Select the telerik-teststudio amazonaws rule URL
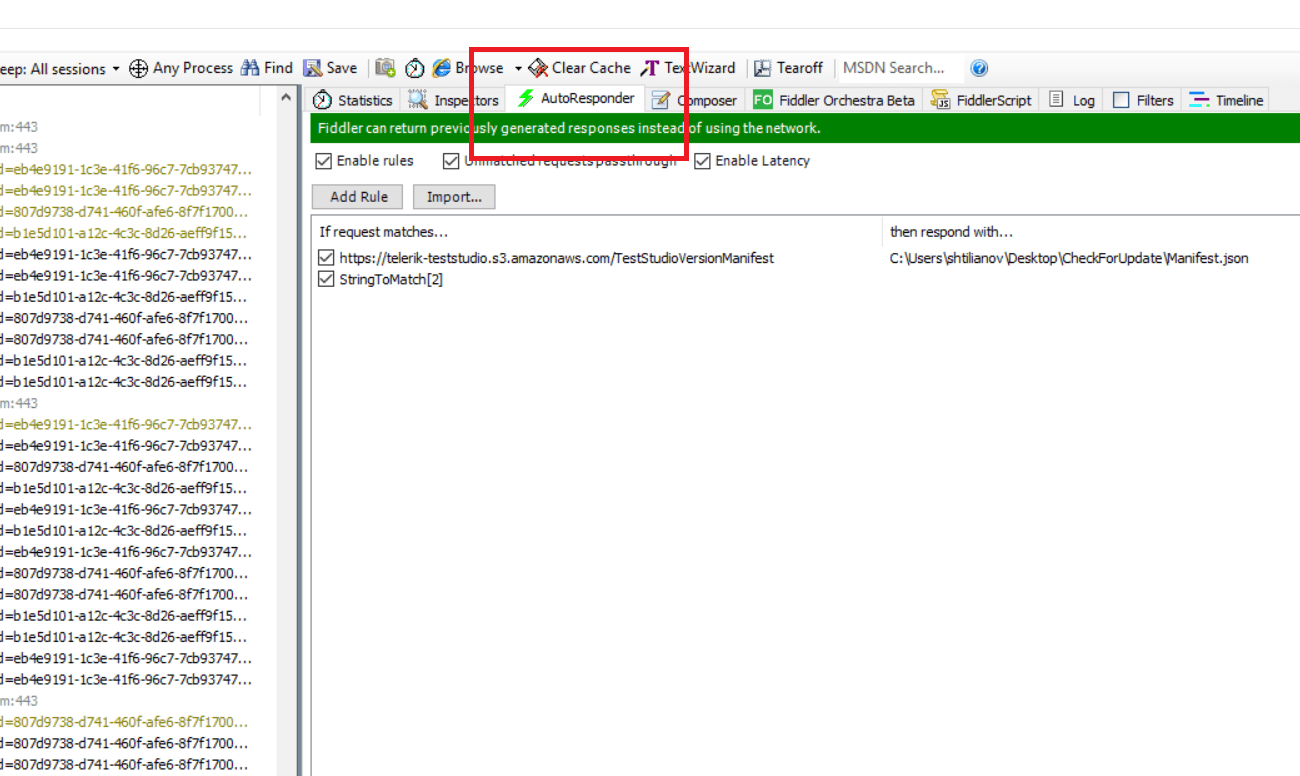 point(556,258)
